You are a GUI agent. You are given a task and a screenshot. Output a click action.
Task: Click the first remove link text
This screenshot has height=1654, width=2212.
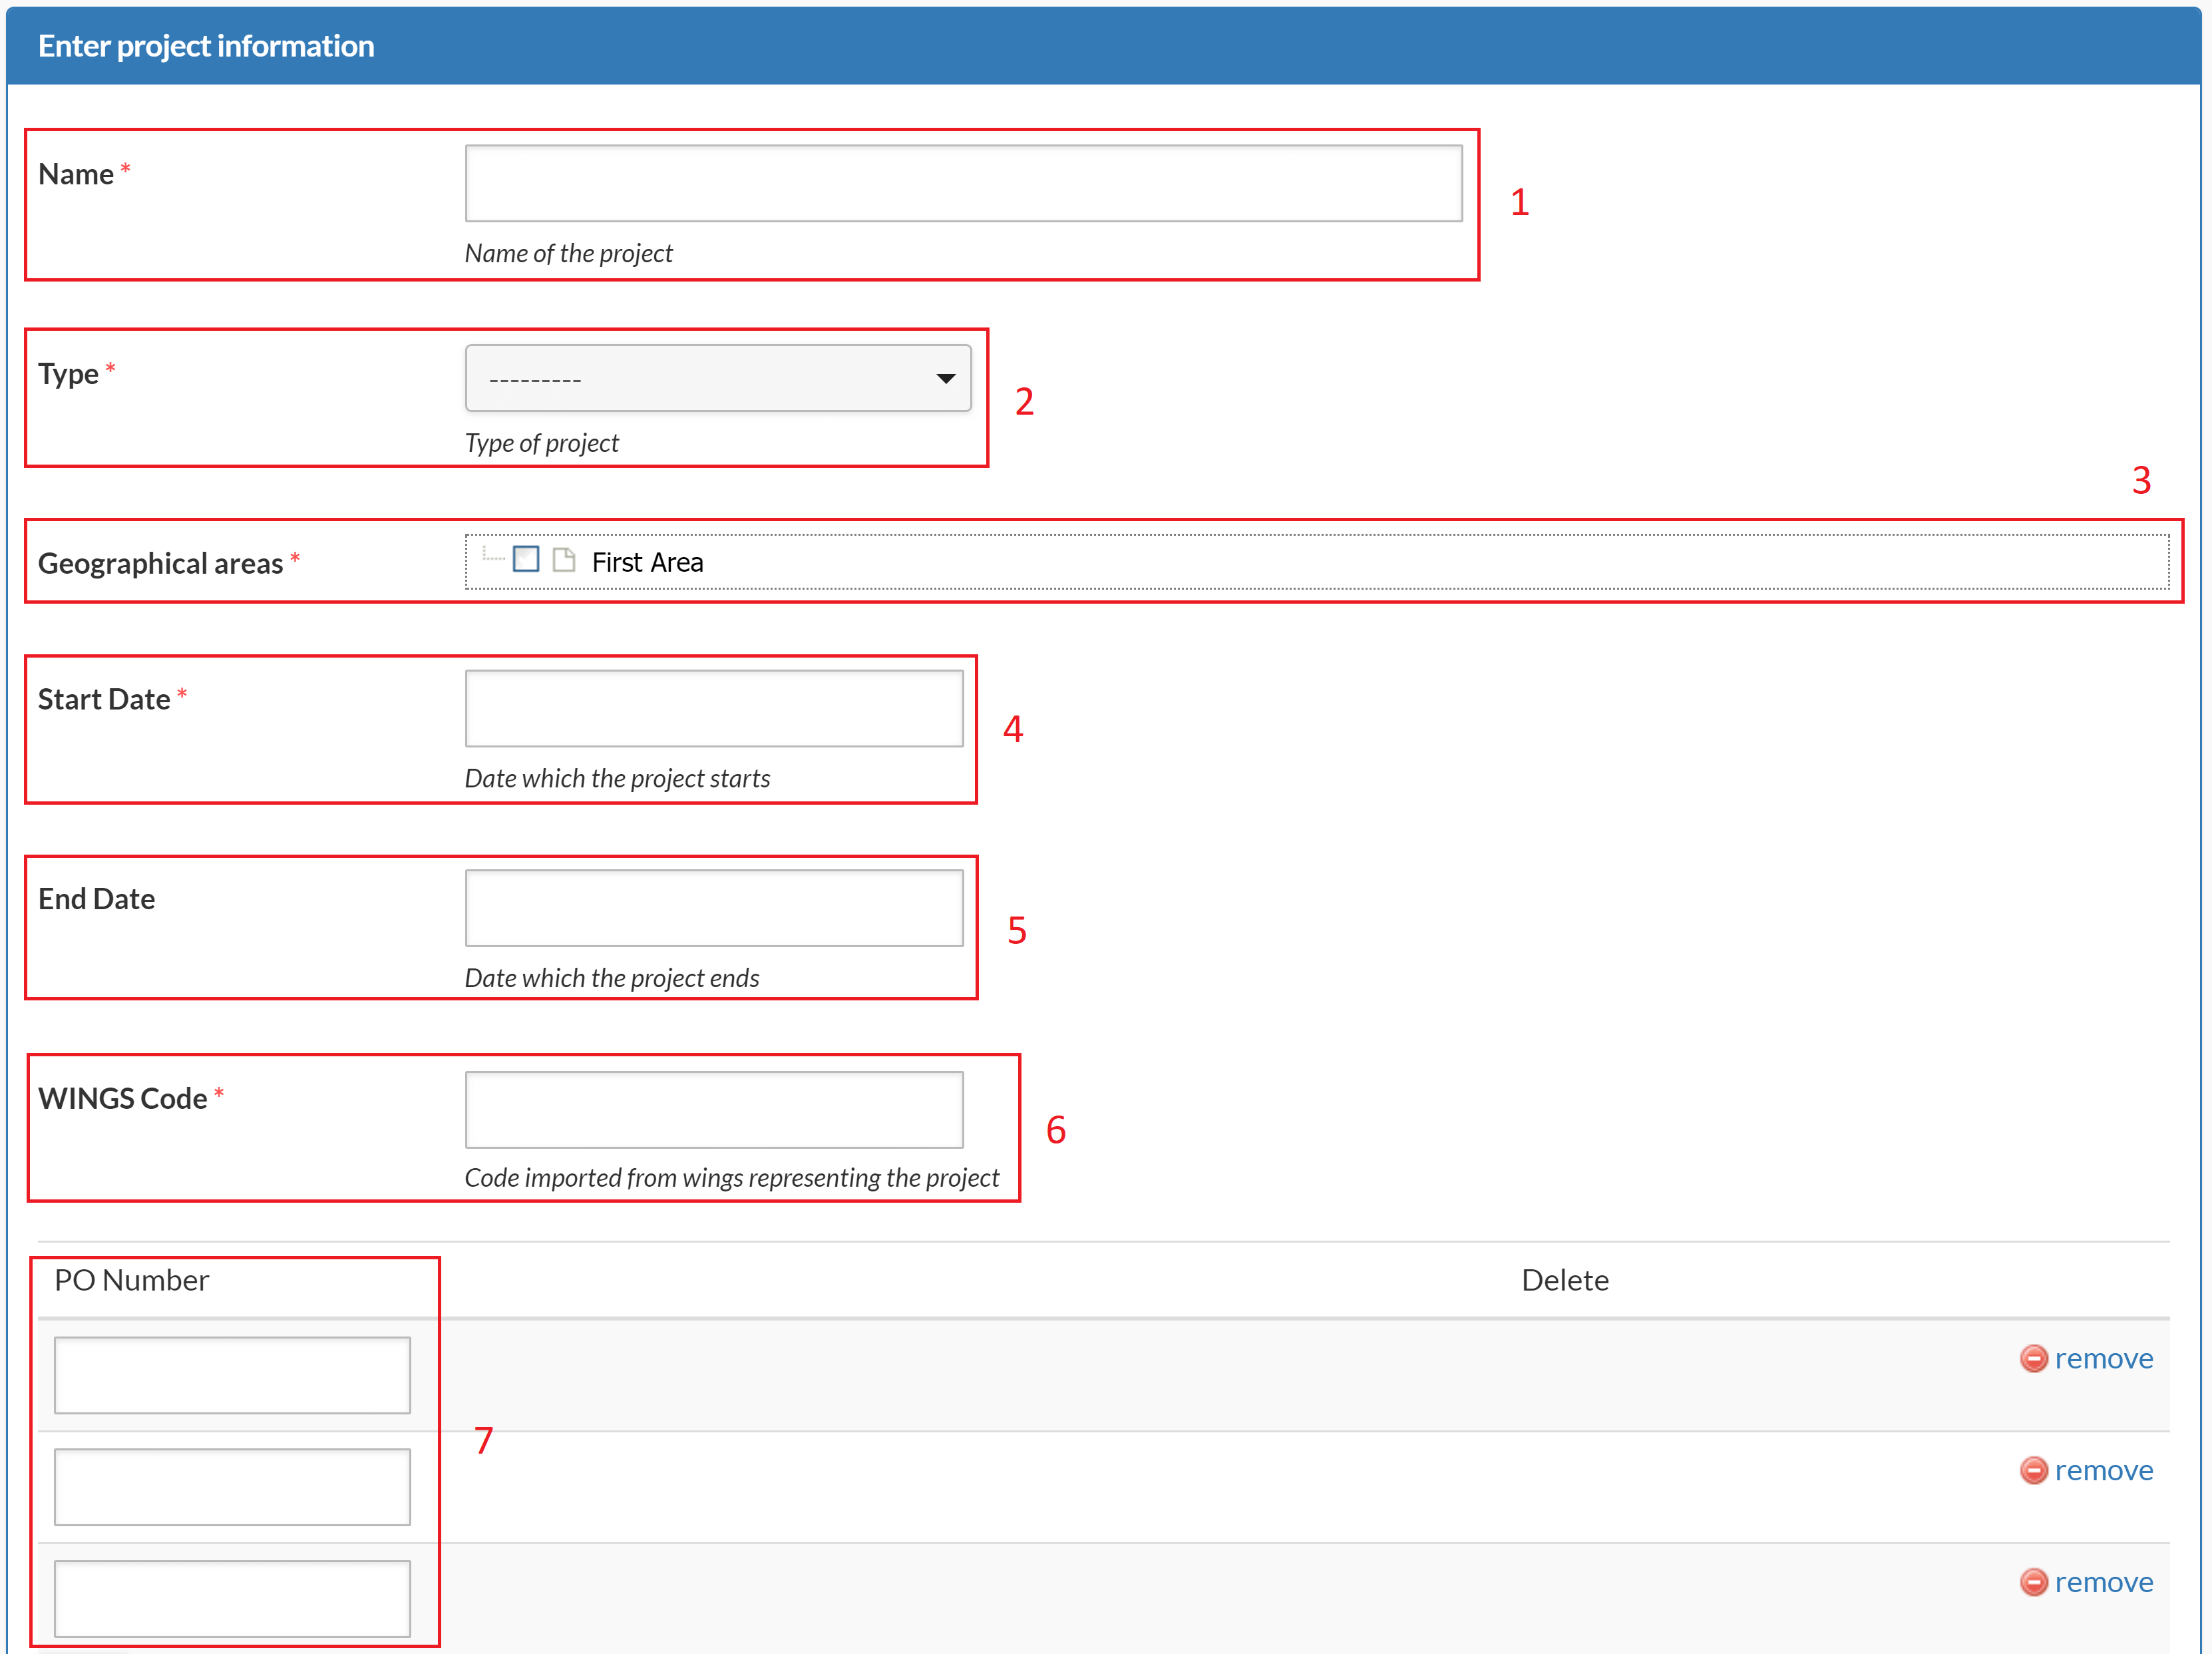[x=2103, y=1358]
